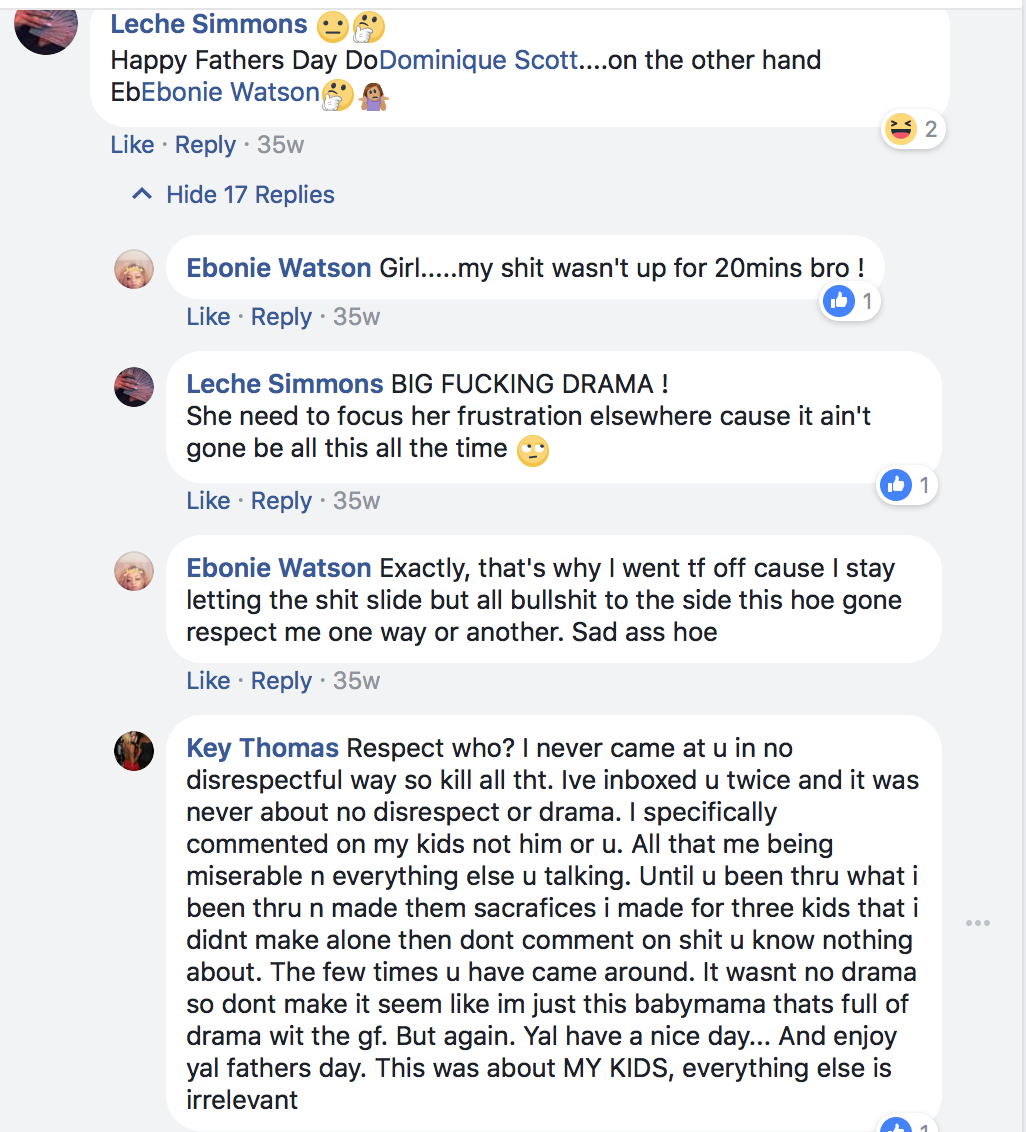The height and width of the screenshot is (1132, 1026).
Task: Open tagged Dominique Scott profile link
Action: [478, 60]
